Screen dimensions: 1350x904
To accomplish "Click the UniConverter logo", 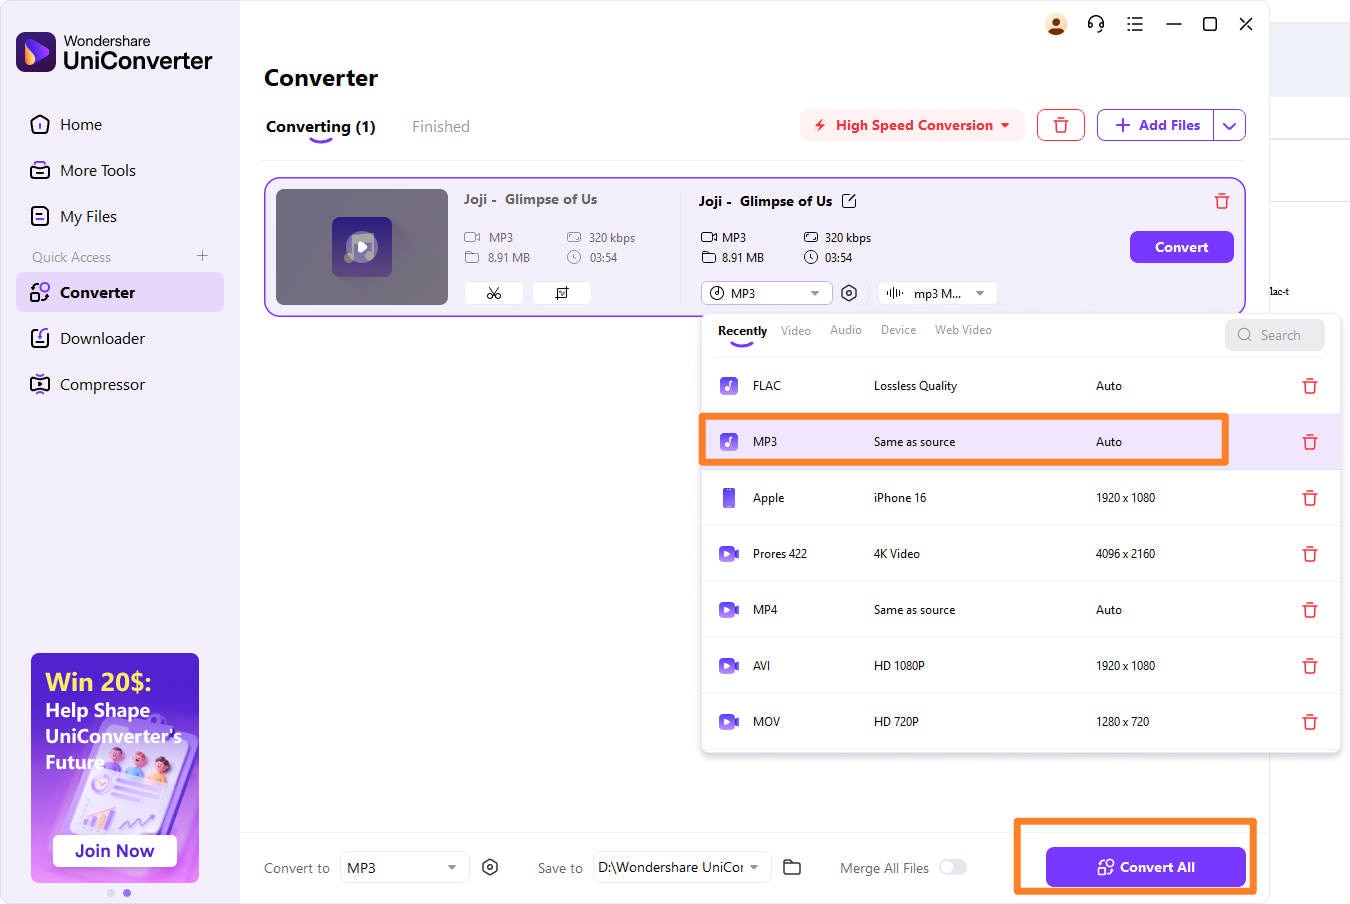I will click(x=114, y=52).
